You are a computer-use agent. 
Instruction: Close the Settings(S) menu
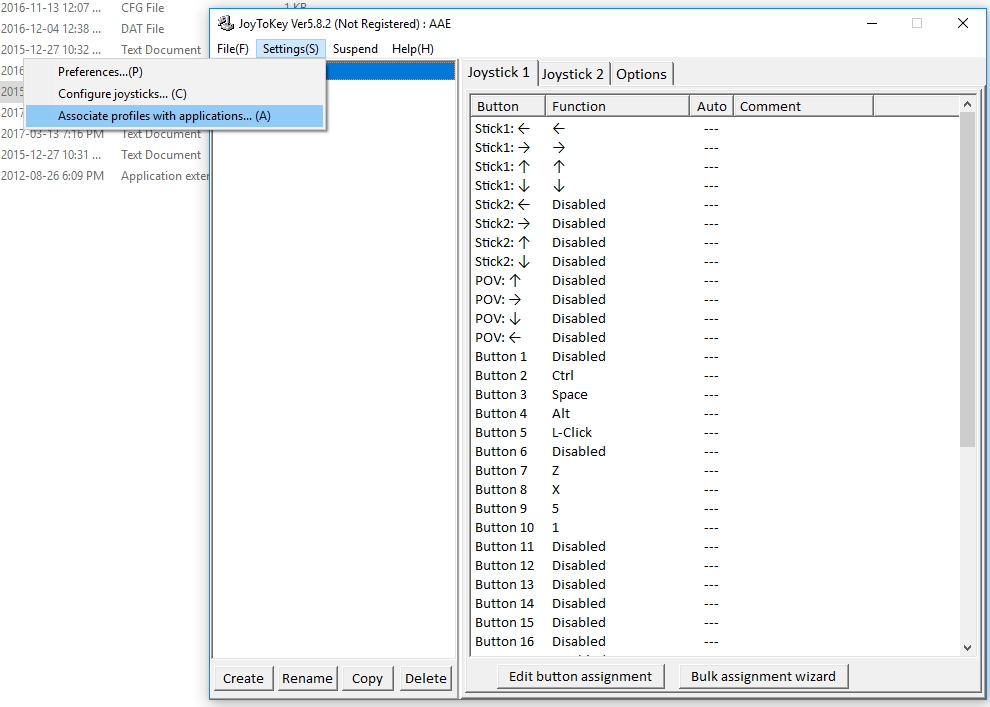tap(290, 49)
